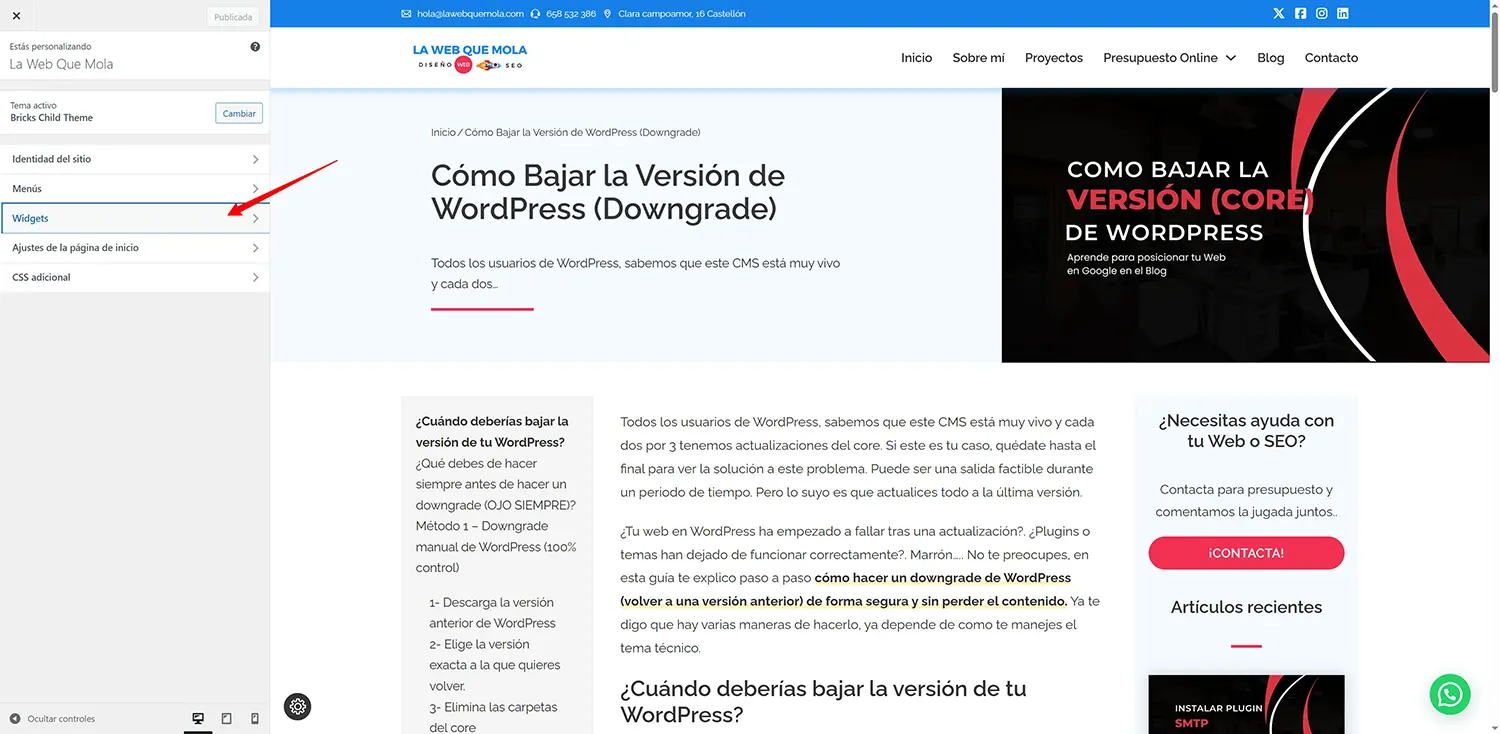Open Sobre mí in the navigation
The image size is (1500, 734).
click(978, 58)
